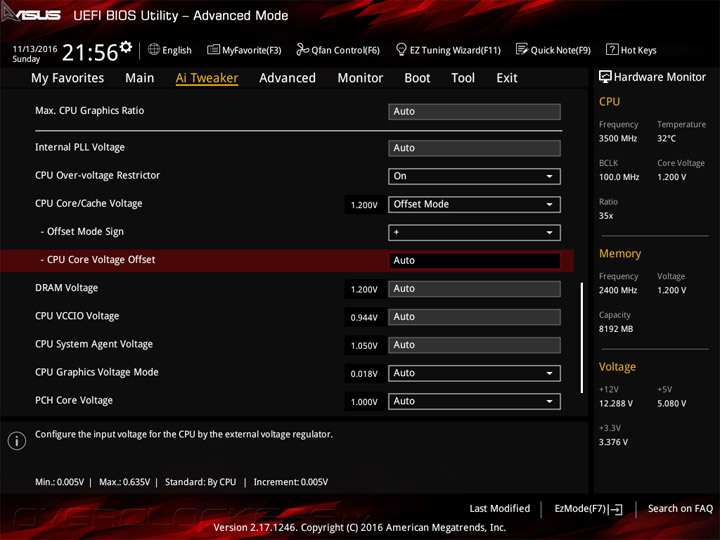Click the Qfan Control fan icon
The image size is (720, 540).
(303, 49)
